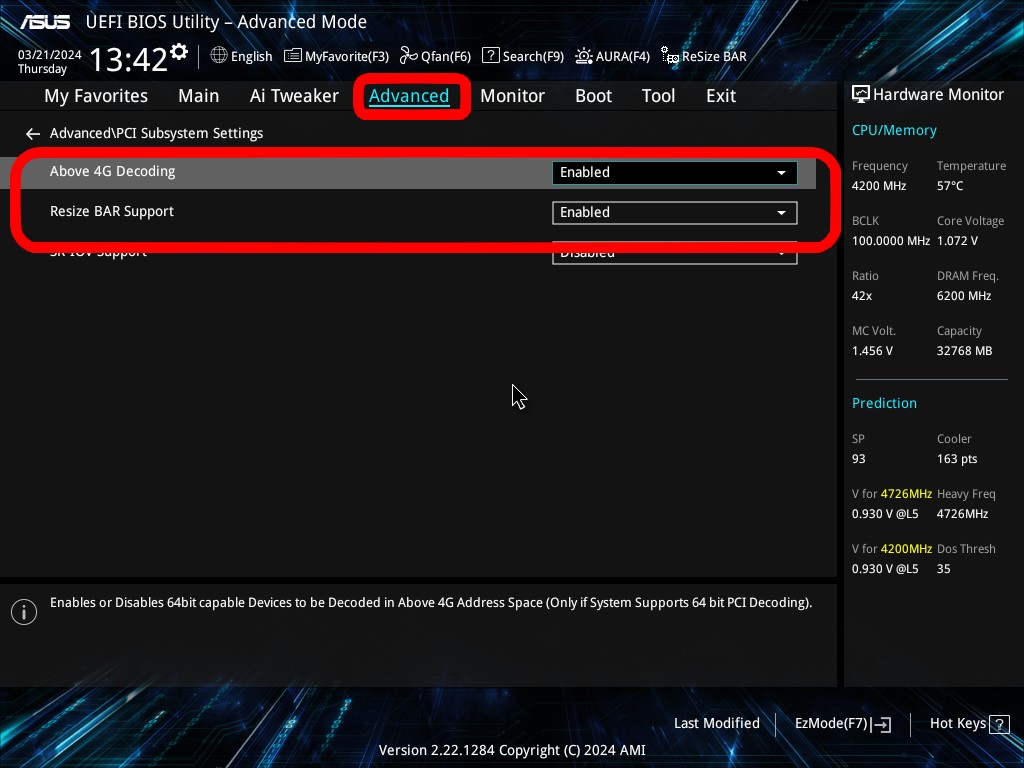Open the Resize BAR Support dropdown
The image size is (1024, 768).
coord(675,212)
